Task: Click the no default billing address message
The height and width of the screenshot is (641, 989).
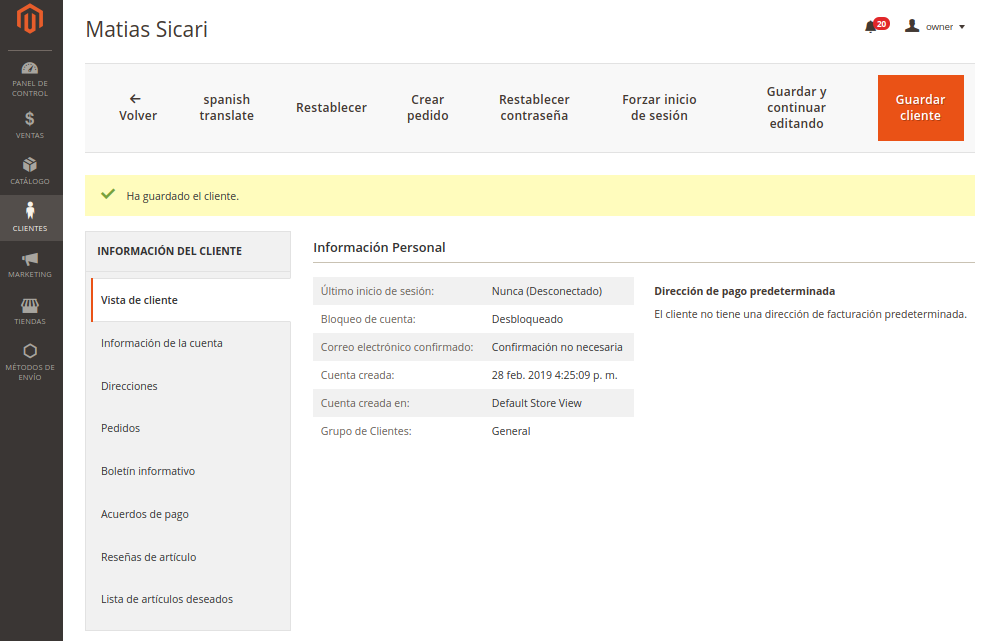Action: pos(811,314)
